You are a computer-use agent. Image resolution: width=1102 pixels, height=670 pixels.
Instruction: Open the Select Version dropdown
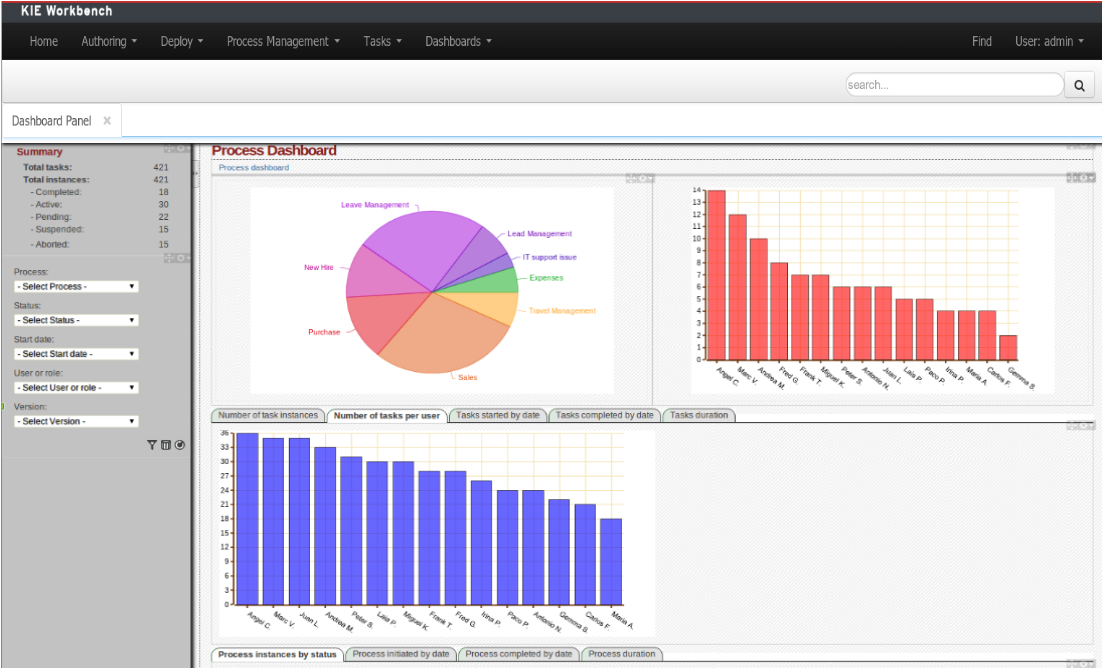tap(76, 421)
